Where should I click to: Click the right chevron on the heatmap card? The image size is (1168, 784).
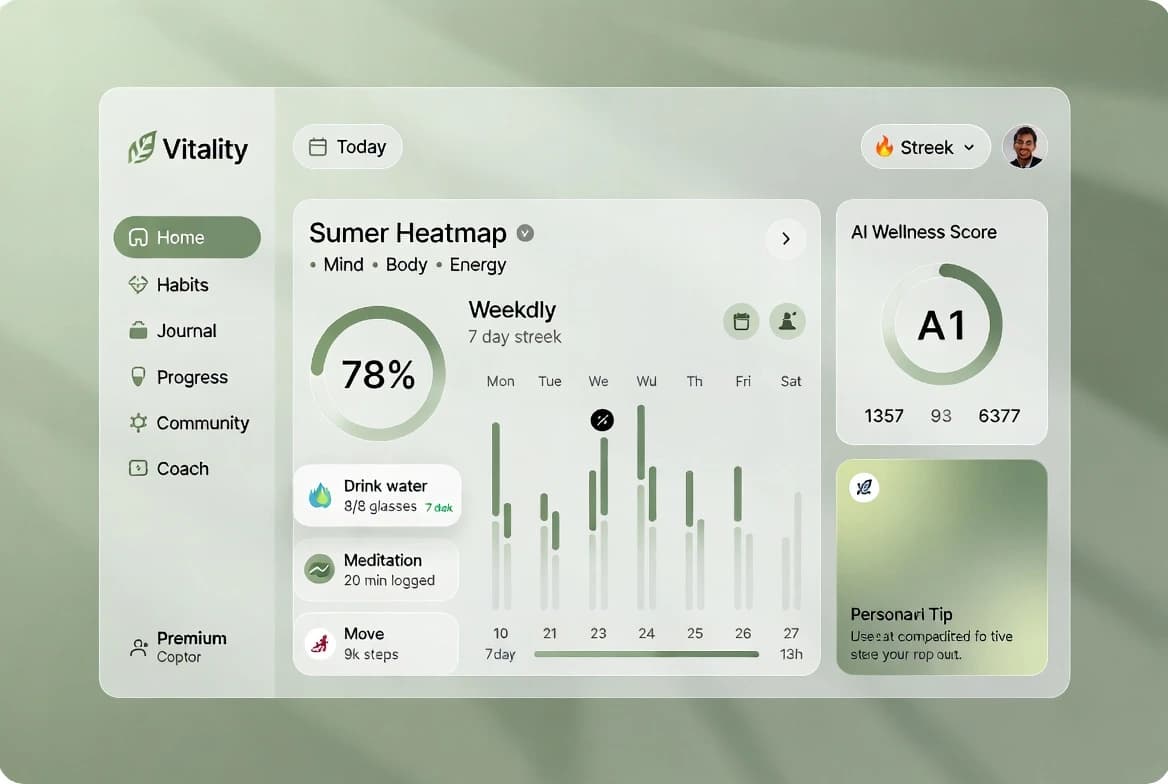coord(786,239)
